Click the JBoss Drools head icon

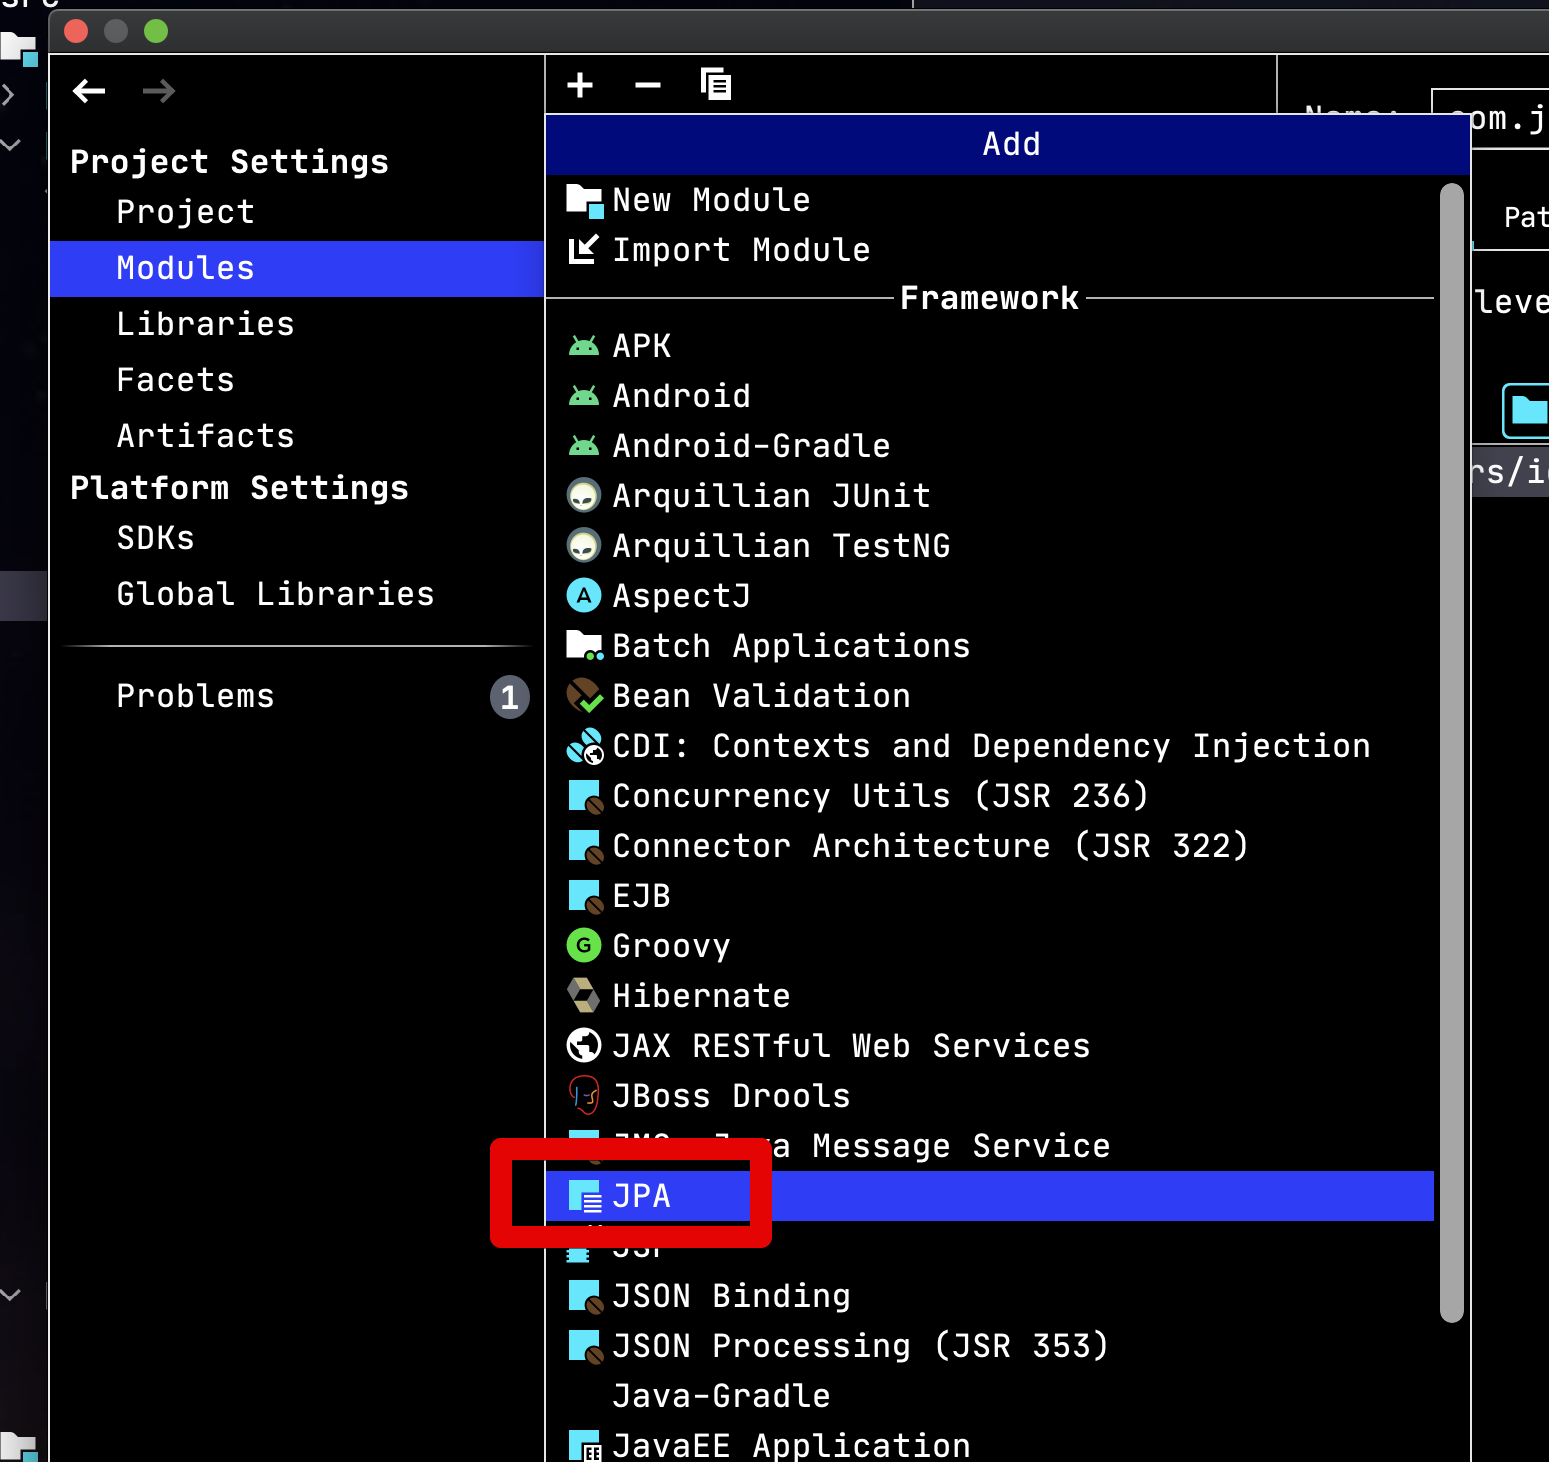(584, 1096)
